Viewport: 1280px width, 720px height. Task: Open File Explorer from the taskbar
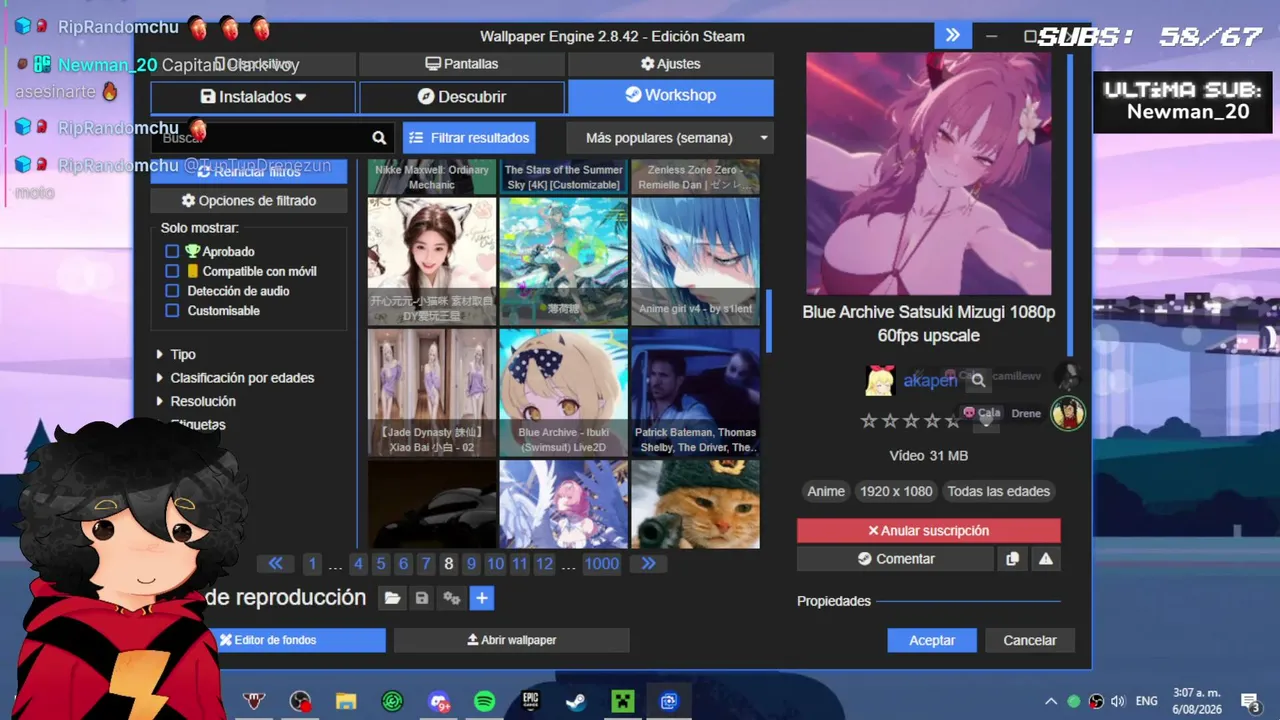click(x=346, y=701)
